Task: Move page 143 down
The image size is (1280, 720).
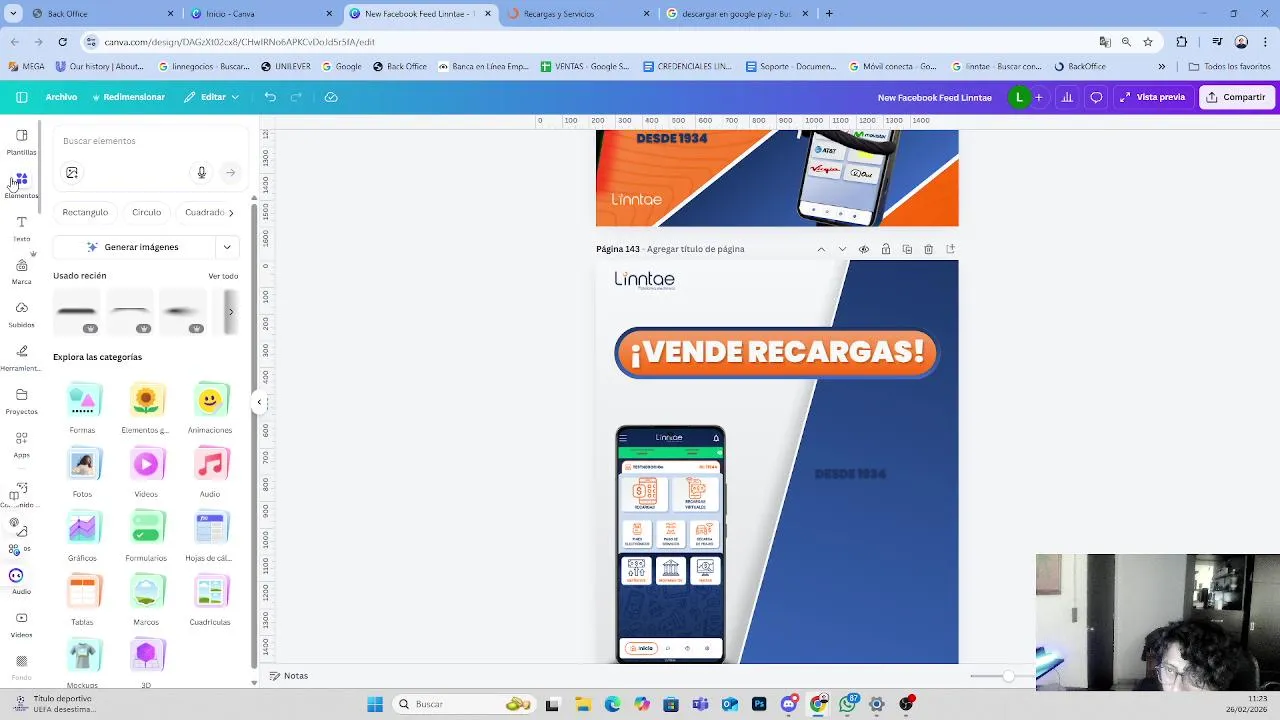Action: [x=842, y=249]
